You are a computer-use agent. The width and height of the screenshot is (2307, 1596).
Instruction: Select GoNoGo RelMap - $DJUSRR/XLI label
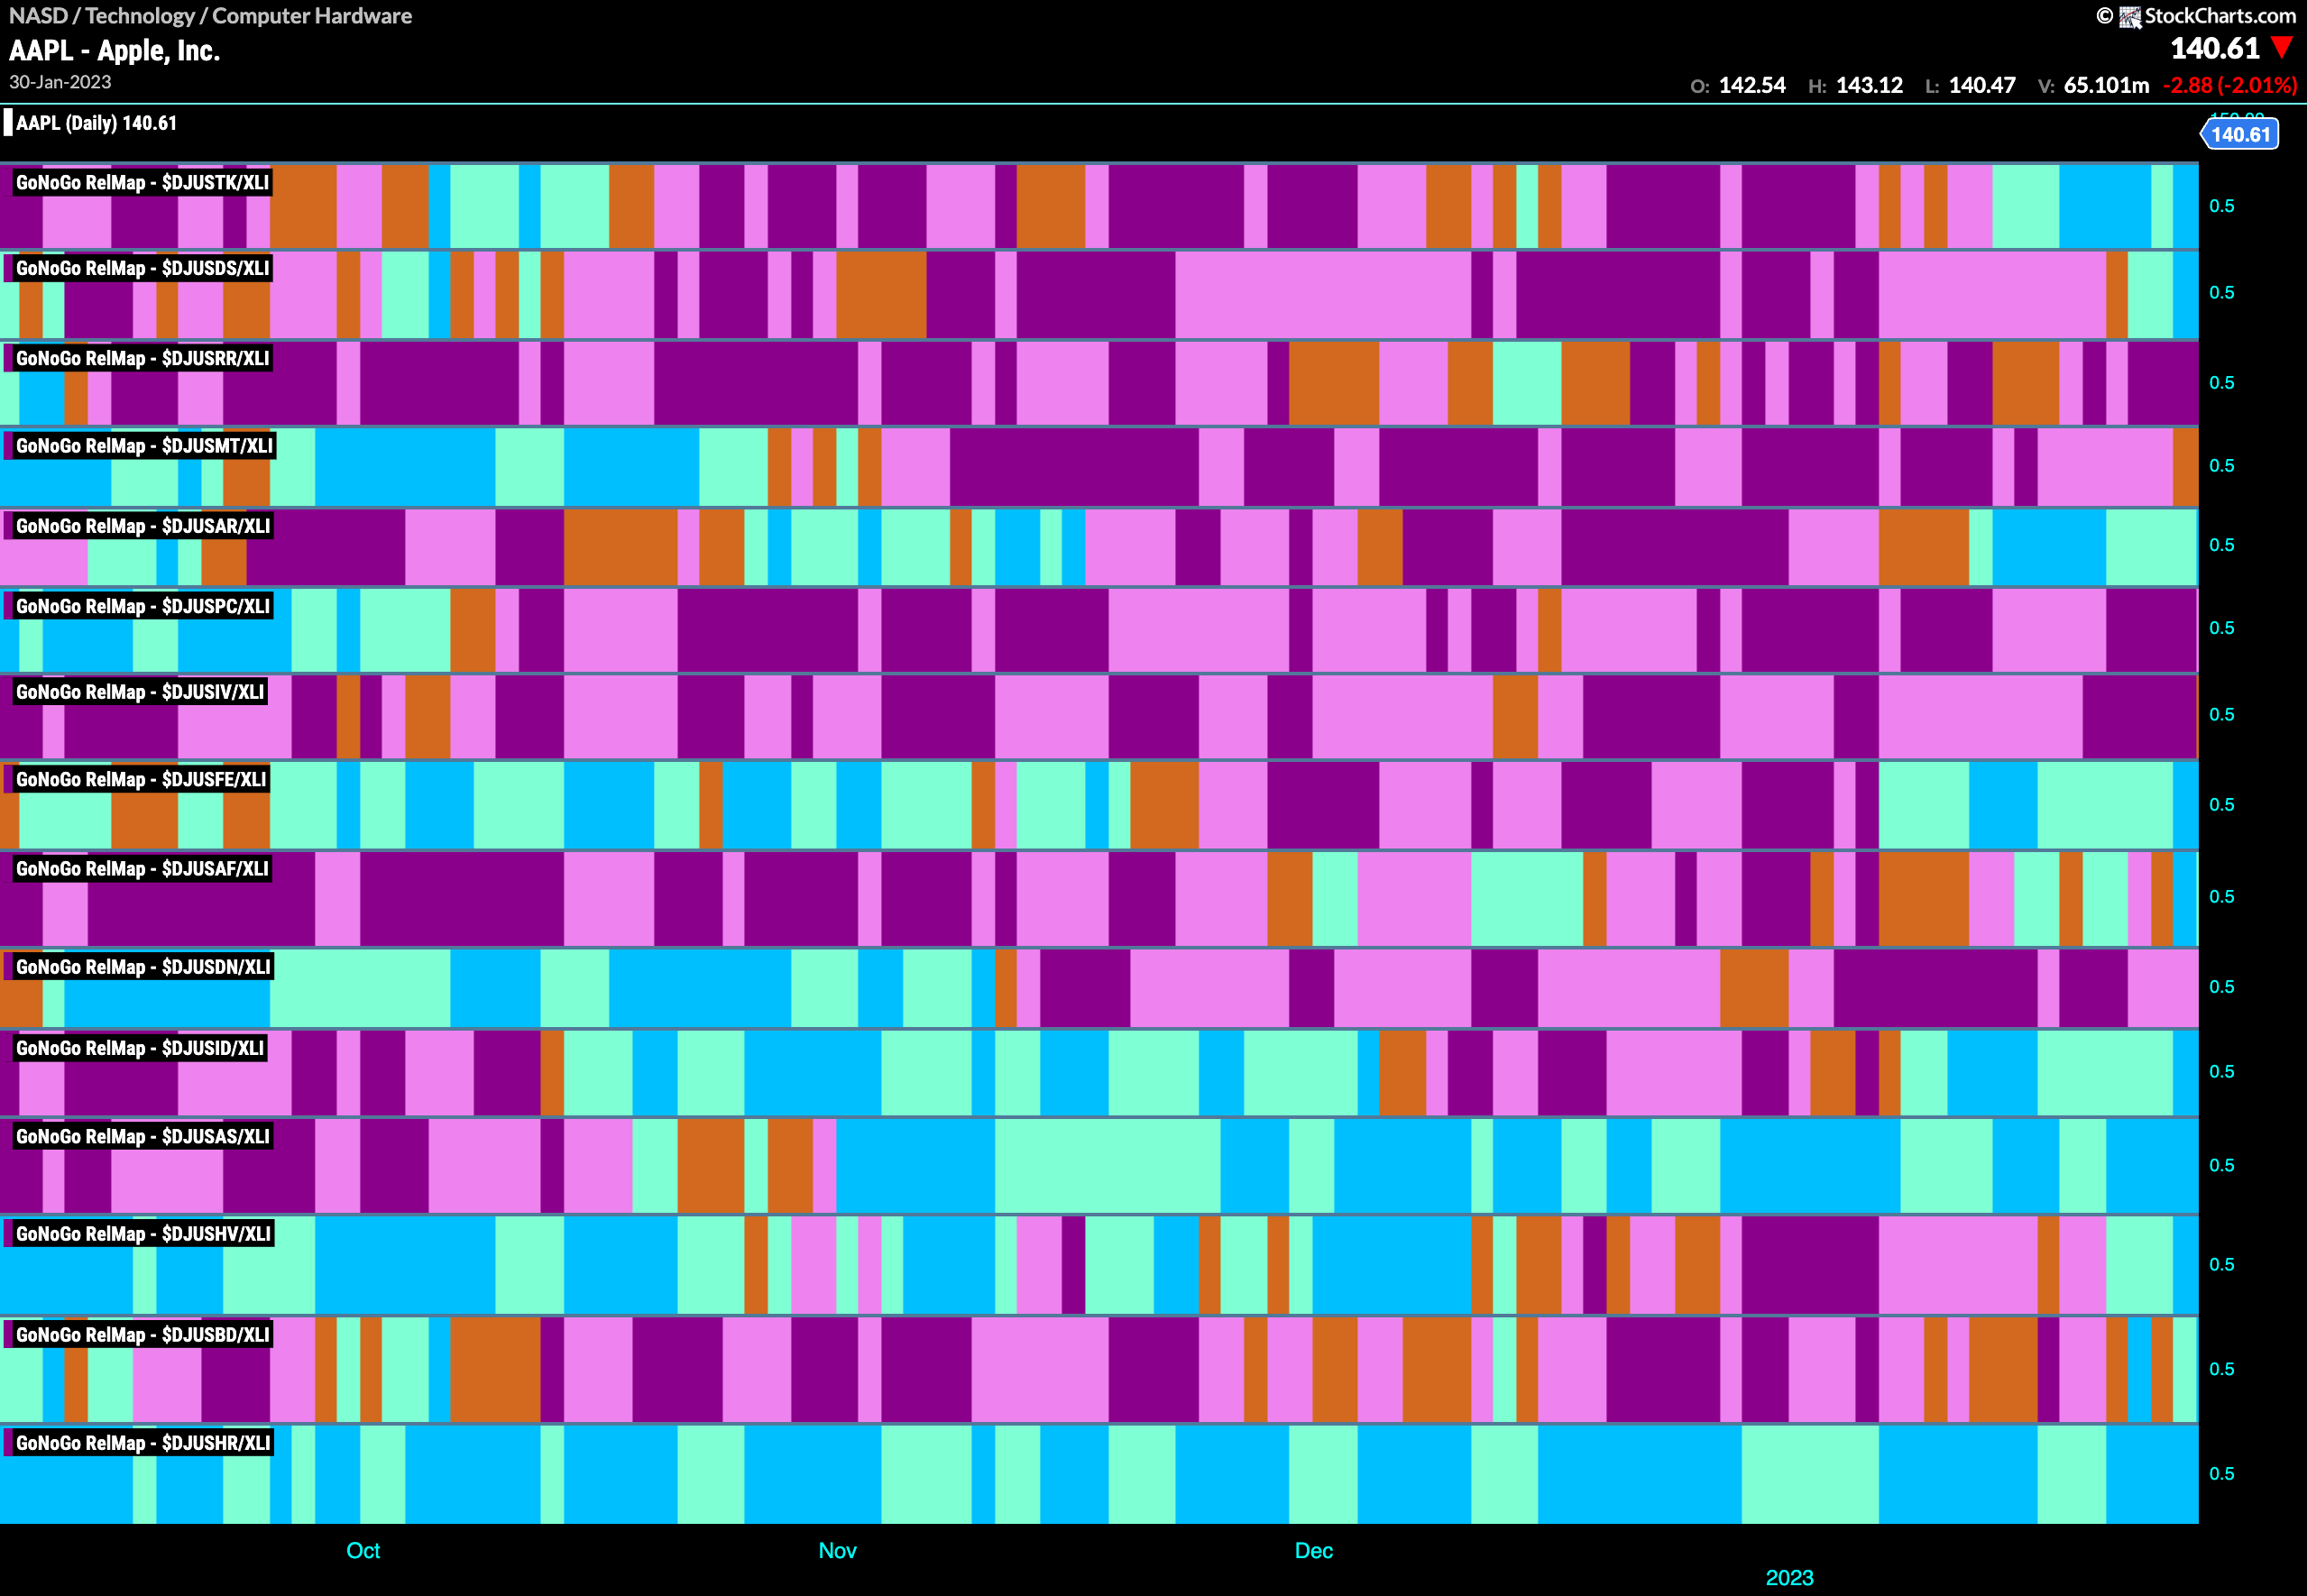(x=142, y=358)
